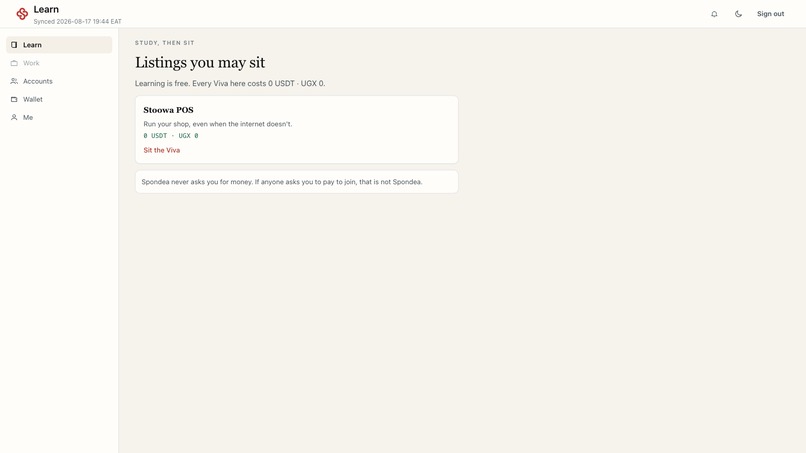Click the 'Spondea never asks you for money' notice

(297, 182)
